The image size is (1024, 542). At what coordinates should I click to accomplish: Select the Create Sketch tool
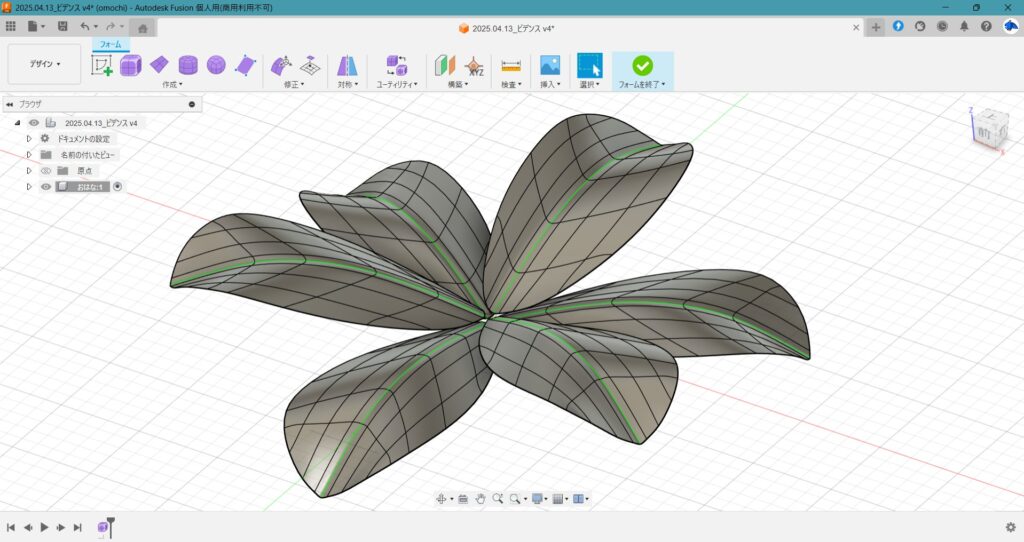point(102,66)
